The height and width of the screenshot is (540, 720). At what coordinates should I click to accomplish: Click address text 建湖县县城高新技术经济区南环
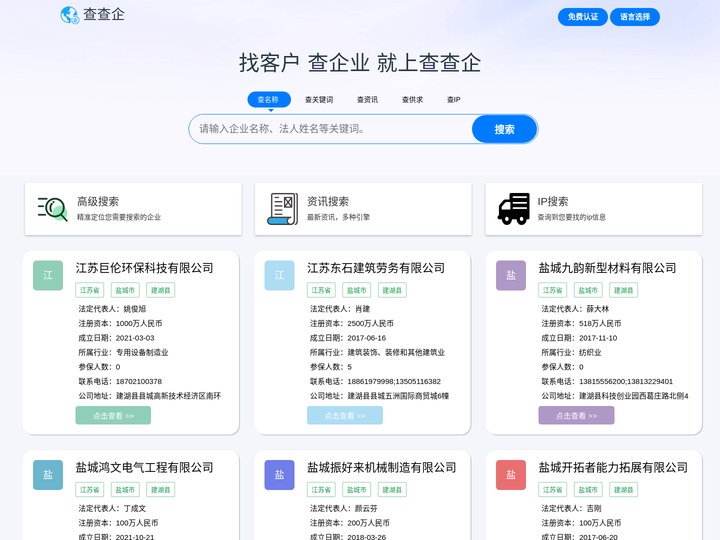click(x=168, y=396)
